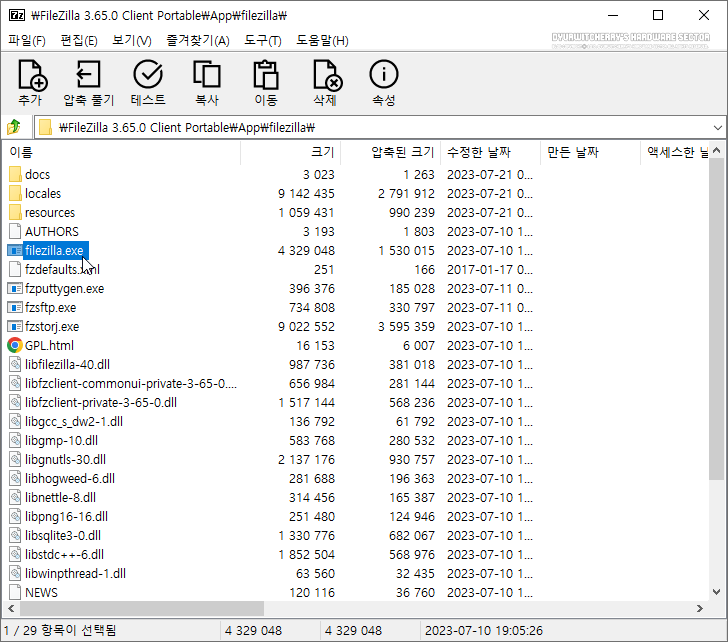The height and width of the screenshot is (642, 728).
Task: Sort by the 액세스한 날짜 column header
Action: coord(675,152)
